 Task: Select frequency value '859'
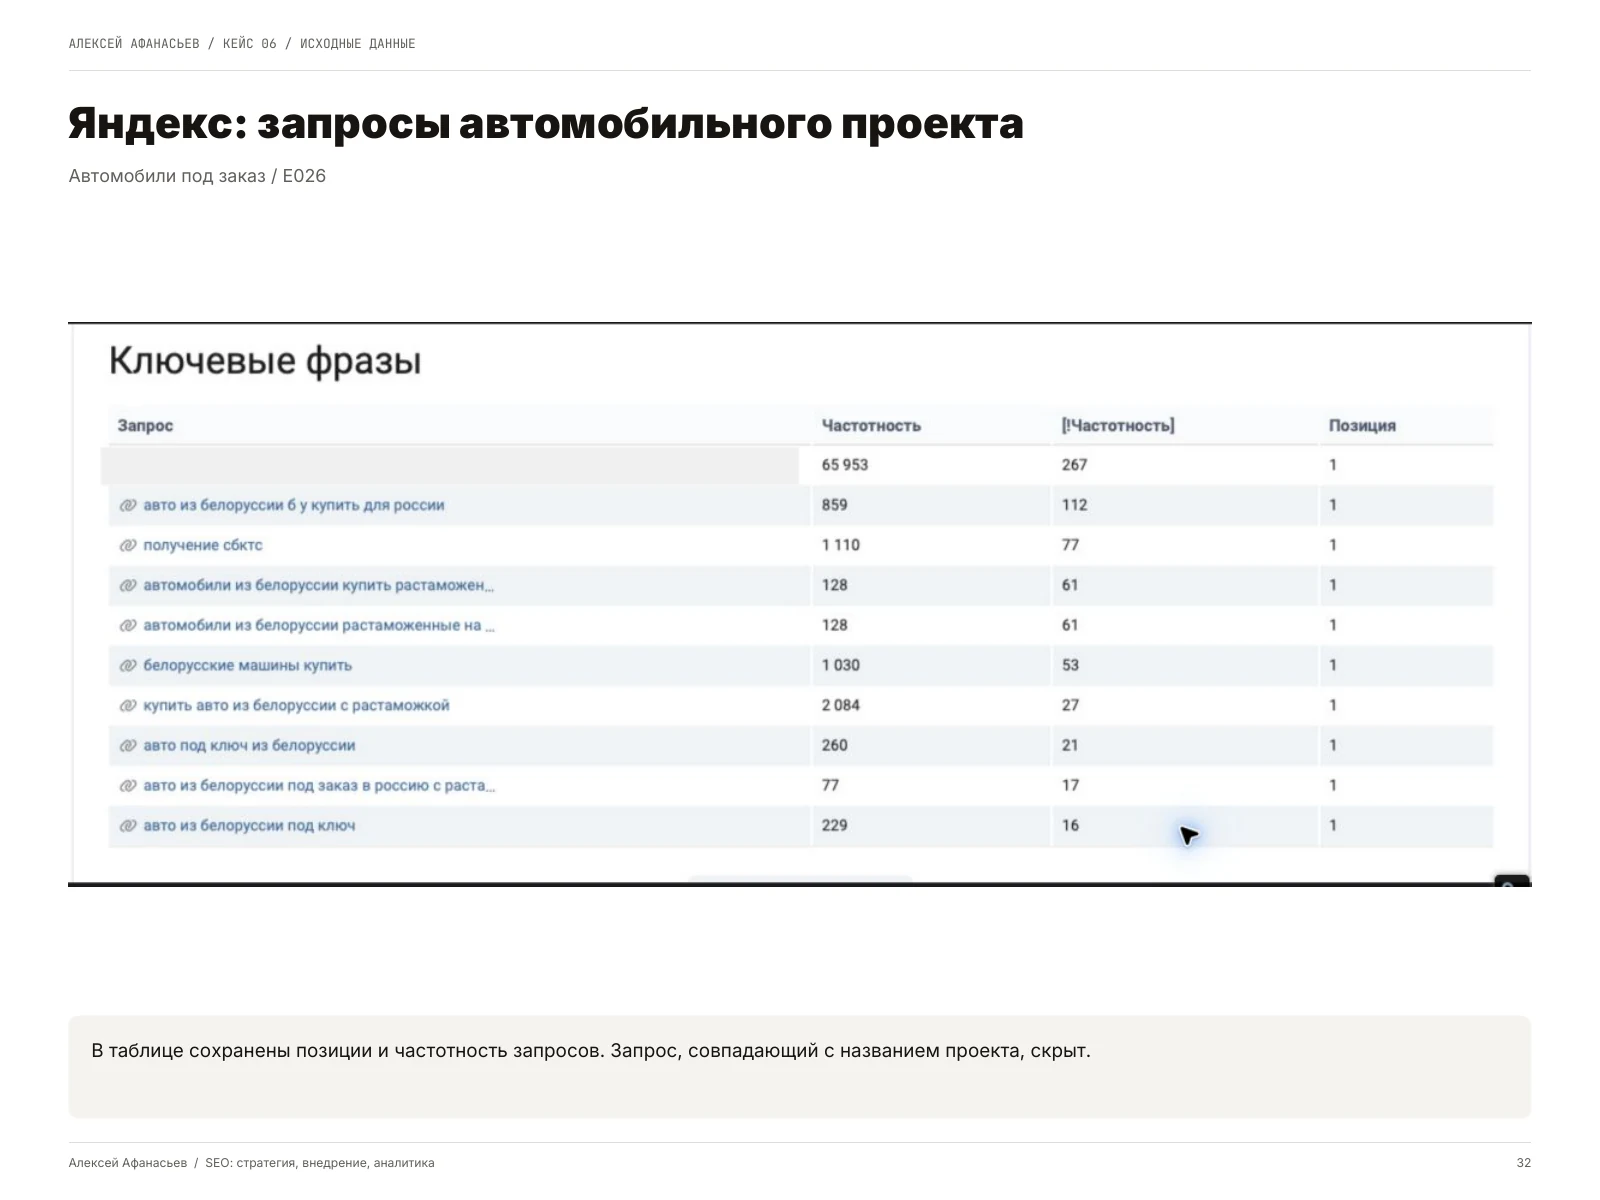point(835,505)
